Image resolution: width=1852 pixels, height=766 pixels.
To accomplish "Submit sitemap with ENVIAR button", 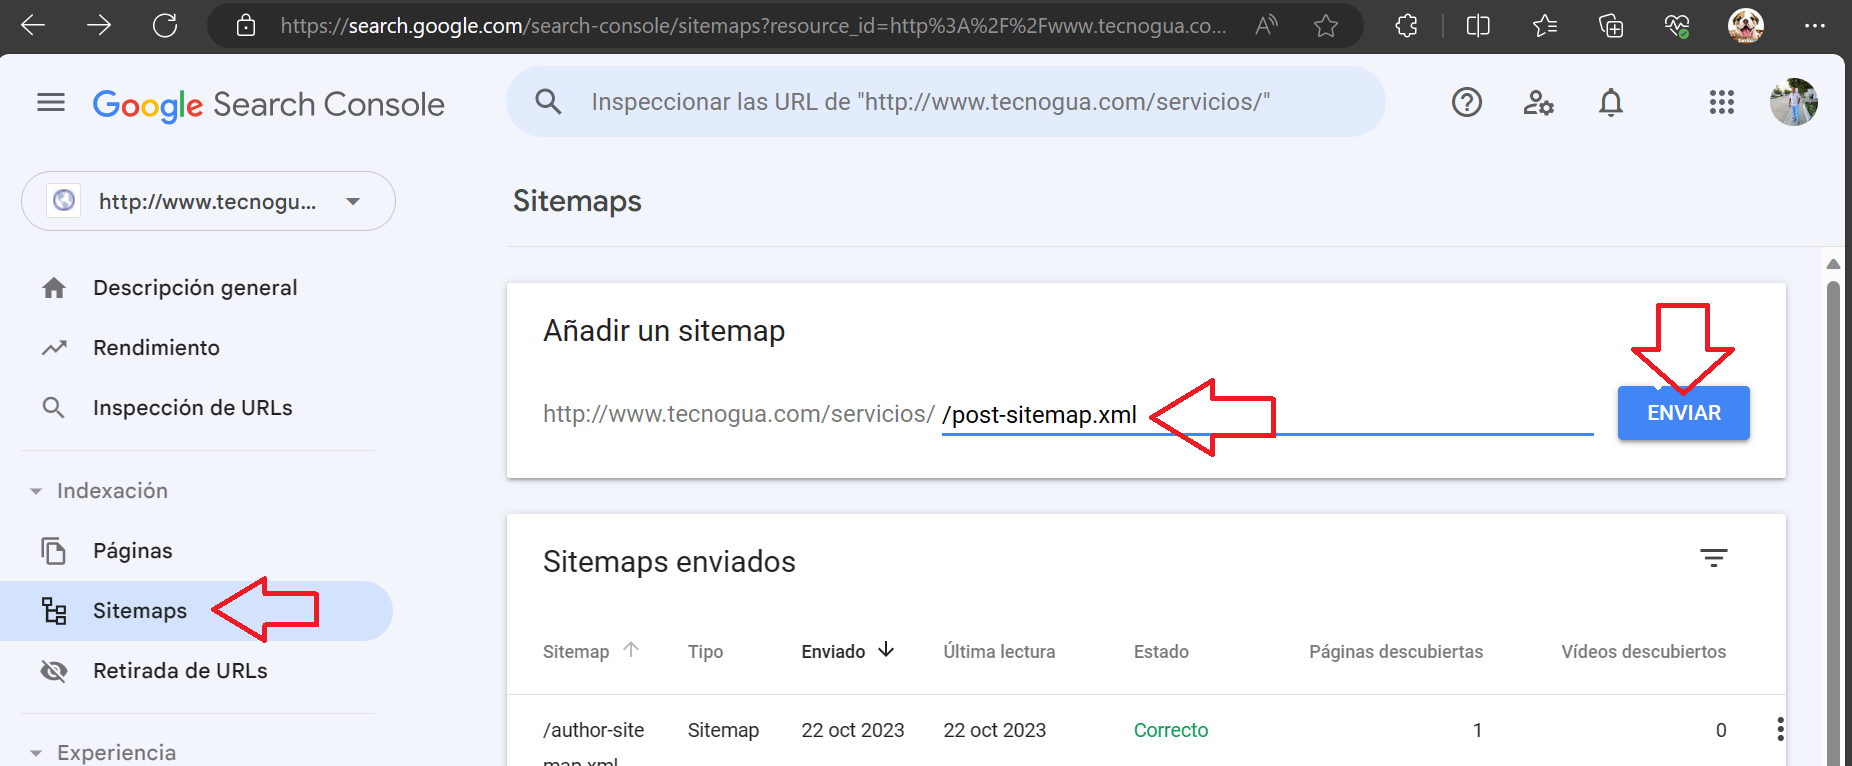I will coord(1684,413).
